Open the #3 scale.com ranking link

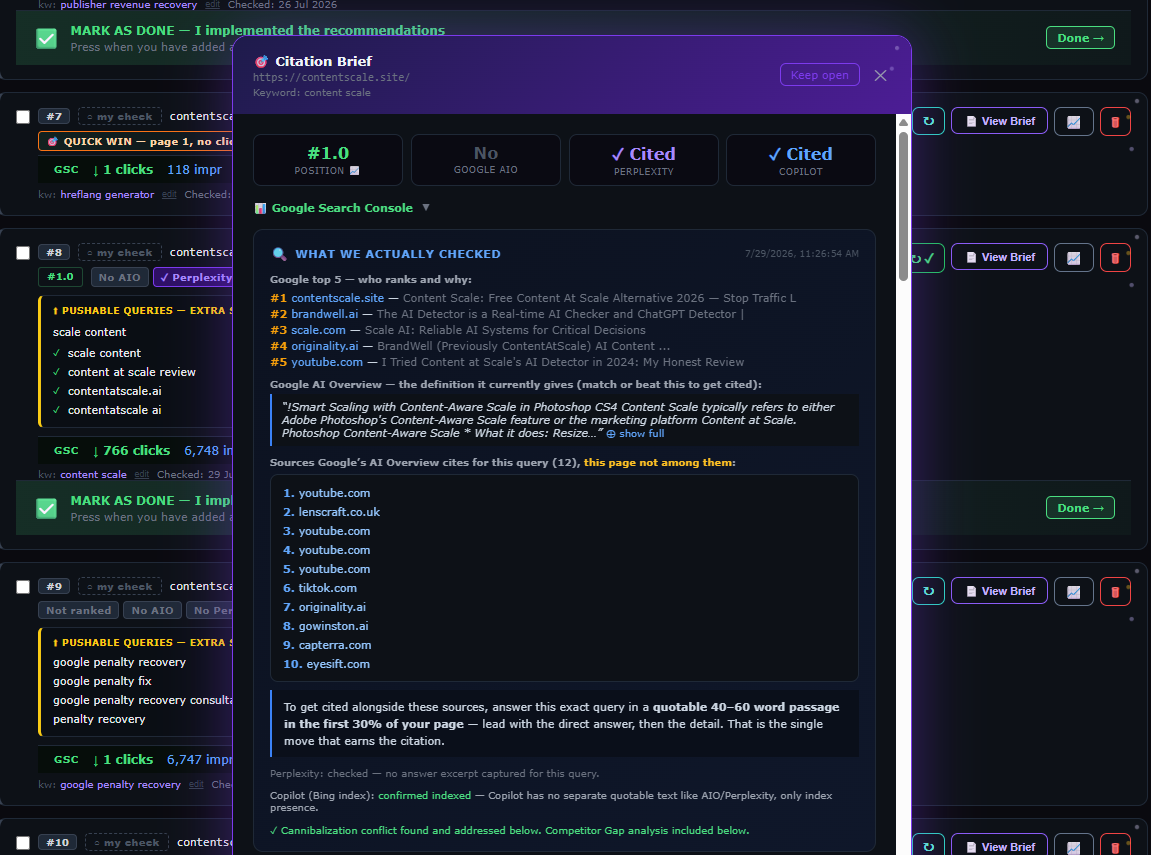pyautogui.click(x=319, y=330)
